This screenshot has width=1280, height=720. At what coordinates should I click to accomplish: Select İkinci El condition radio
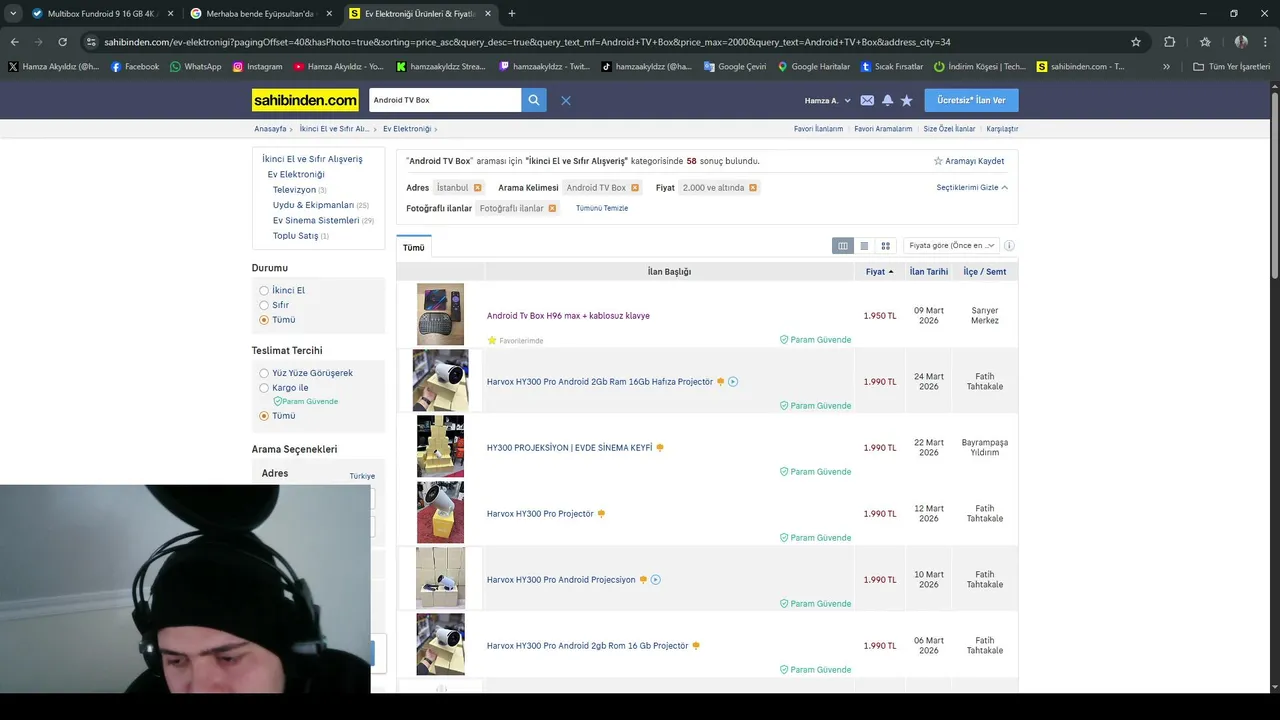264,290
